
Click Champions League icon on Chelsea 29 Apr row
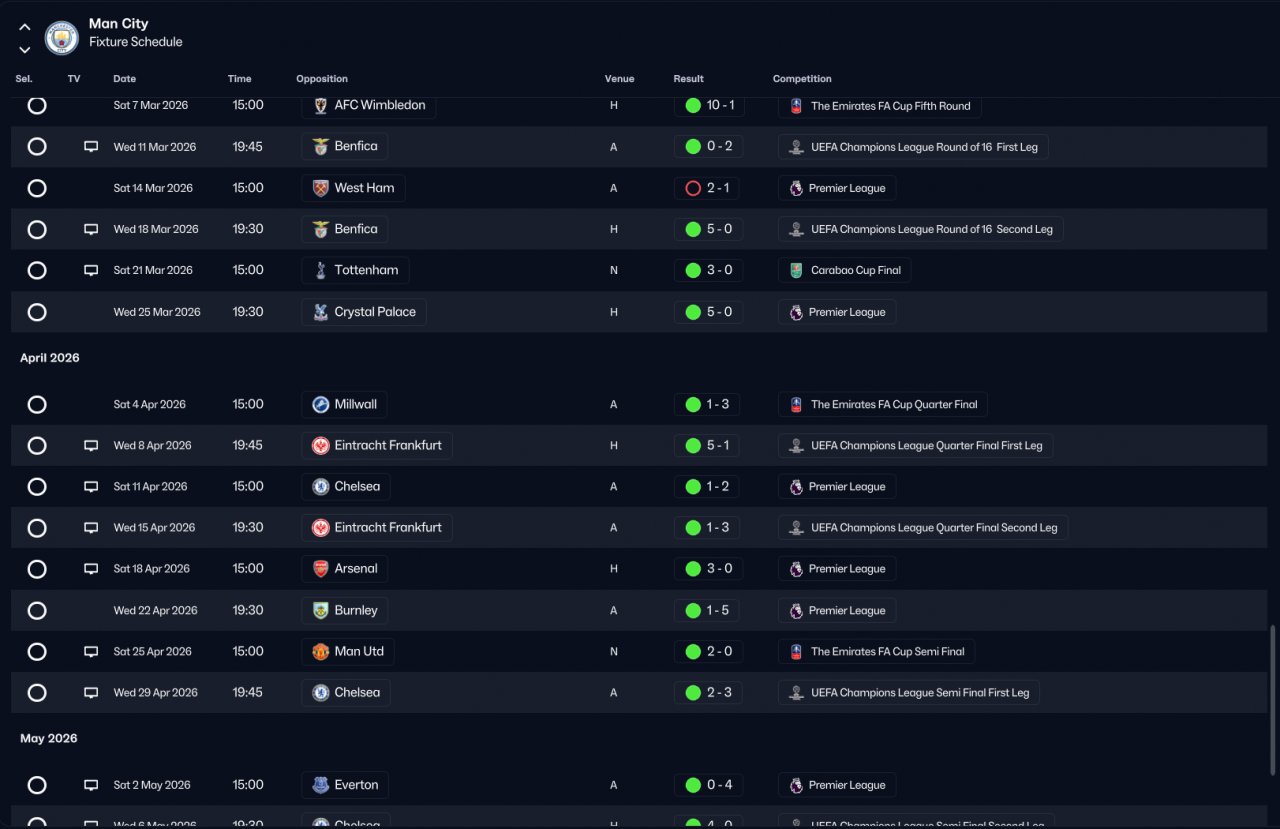click(x=796, y=693)
